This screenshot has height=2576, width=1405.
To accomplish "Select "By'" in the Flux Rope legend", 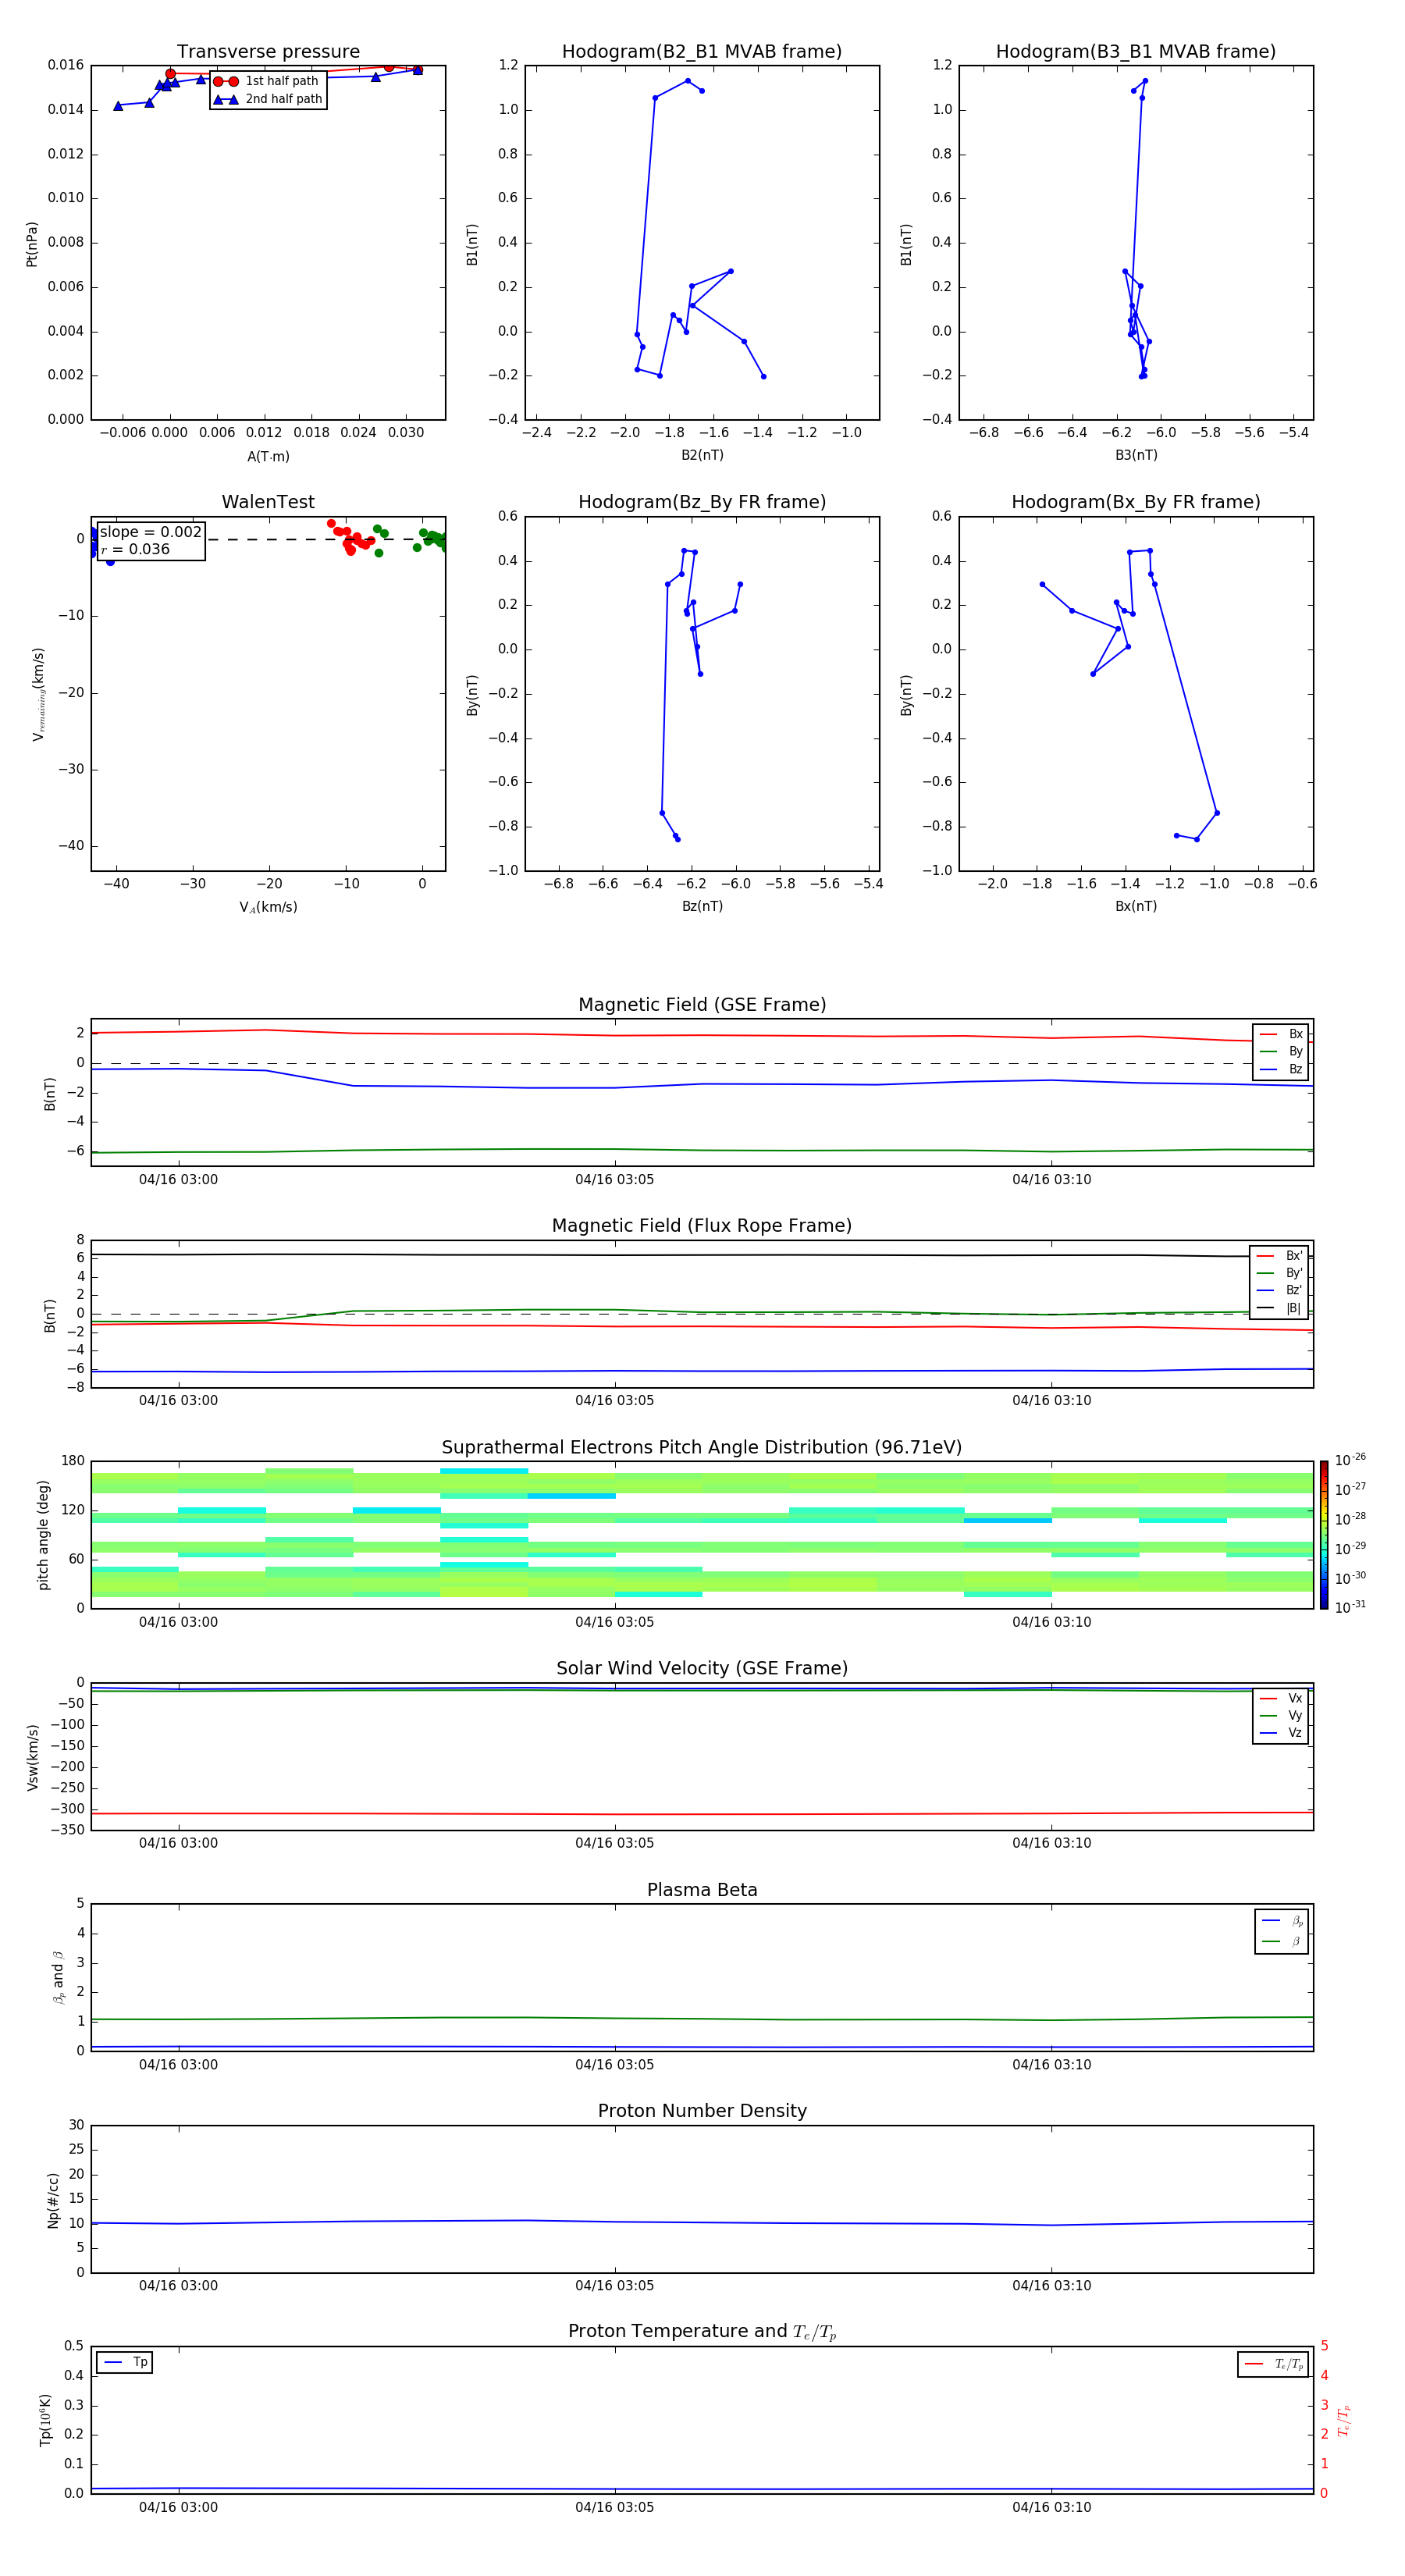I will tap(1294, 1273).
